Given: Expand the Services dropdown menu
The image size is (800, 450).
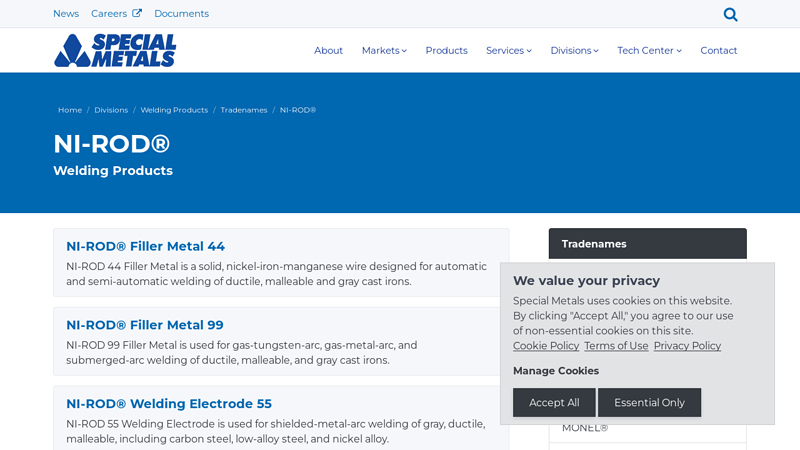Looking at the screenshot, I should tap(508, 51).
